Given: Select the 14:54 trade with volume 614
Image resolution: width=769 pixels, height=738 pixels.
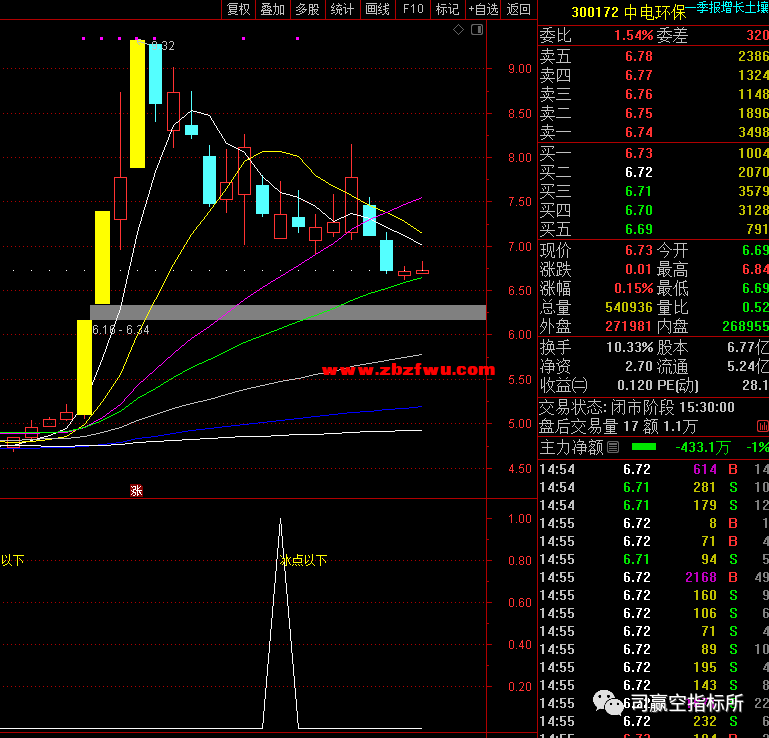Looking at the screenshot, I should 653,469.
